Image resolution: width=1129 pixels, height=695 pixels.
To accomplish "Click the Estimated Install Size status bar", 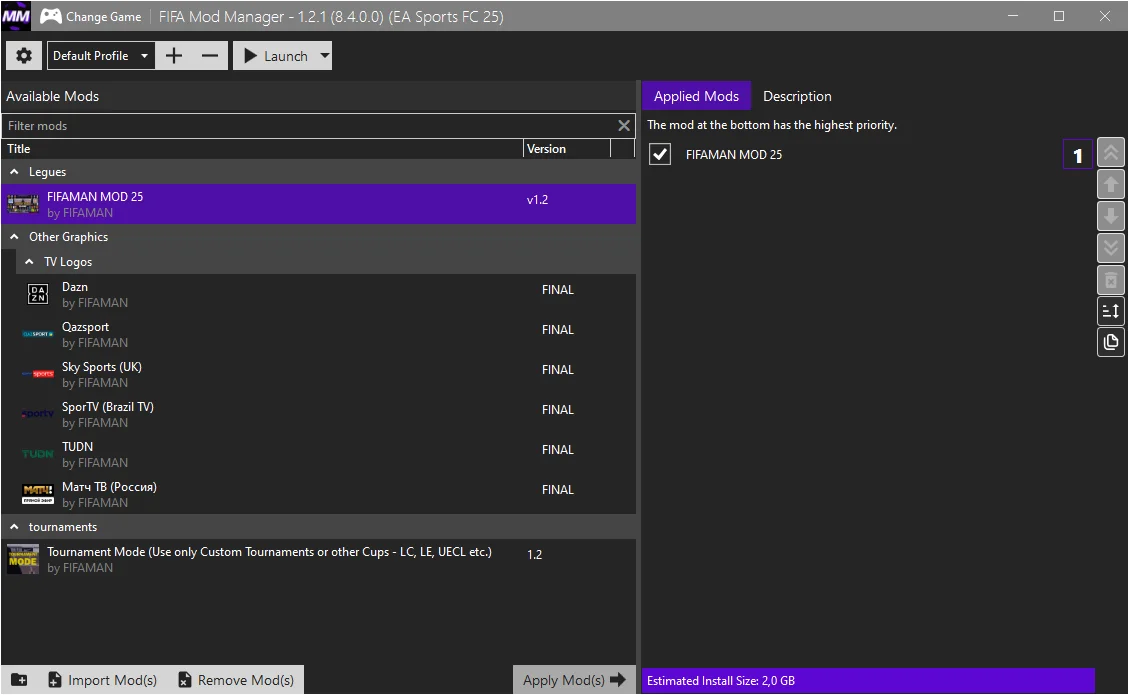I will [868, 681].
